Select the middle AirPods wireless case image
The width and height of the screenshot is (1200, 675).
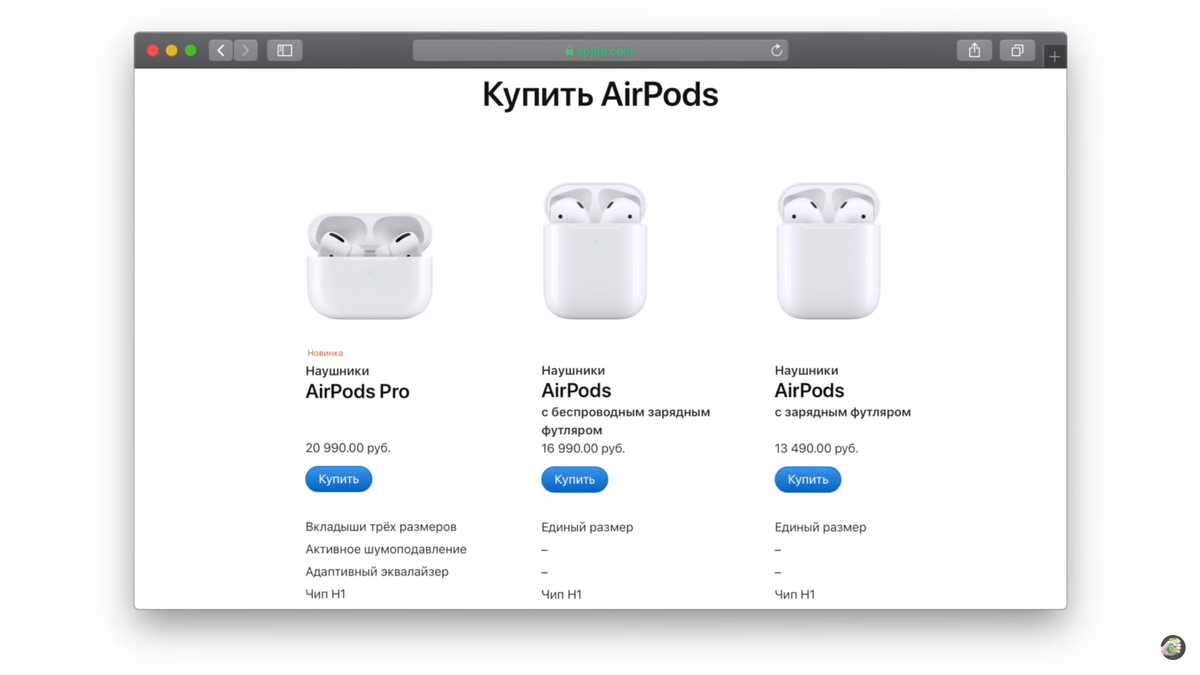(595, 251)
